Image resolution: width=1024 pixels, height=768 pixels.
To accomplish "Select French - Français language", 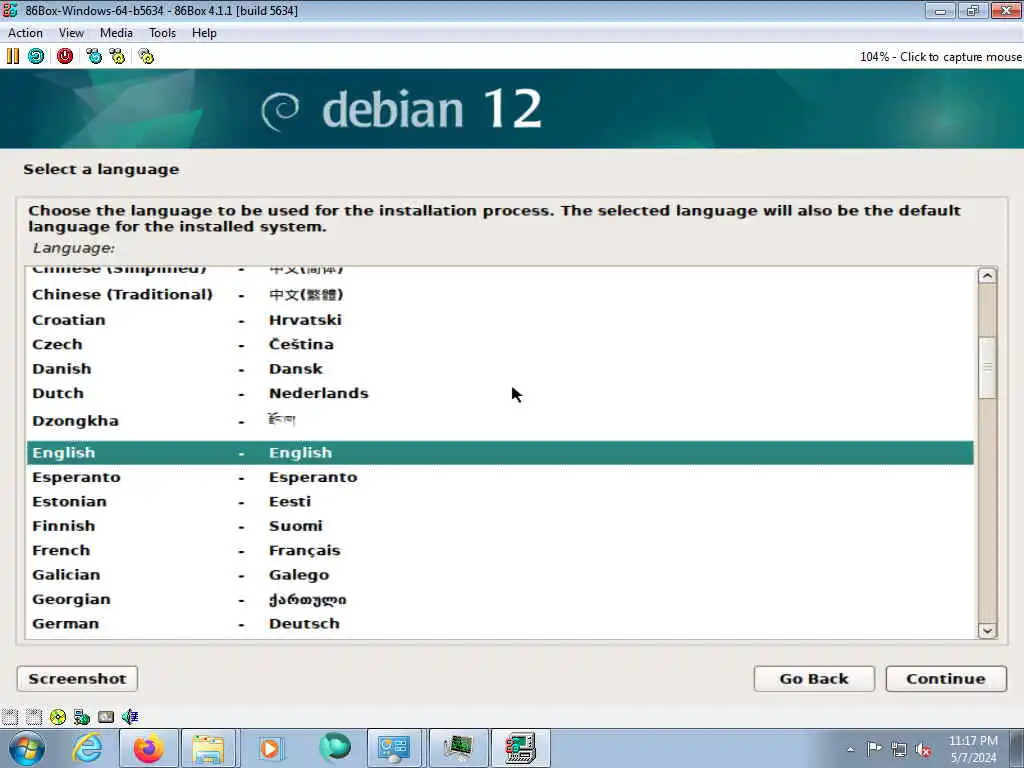I will (x=500, y=551).
